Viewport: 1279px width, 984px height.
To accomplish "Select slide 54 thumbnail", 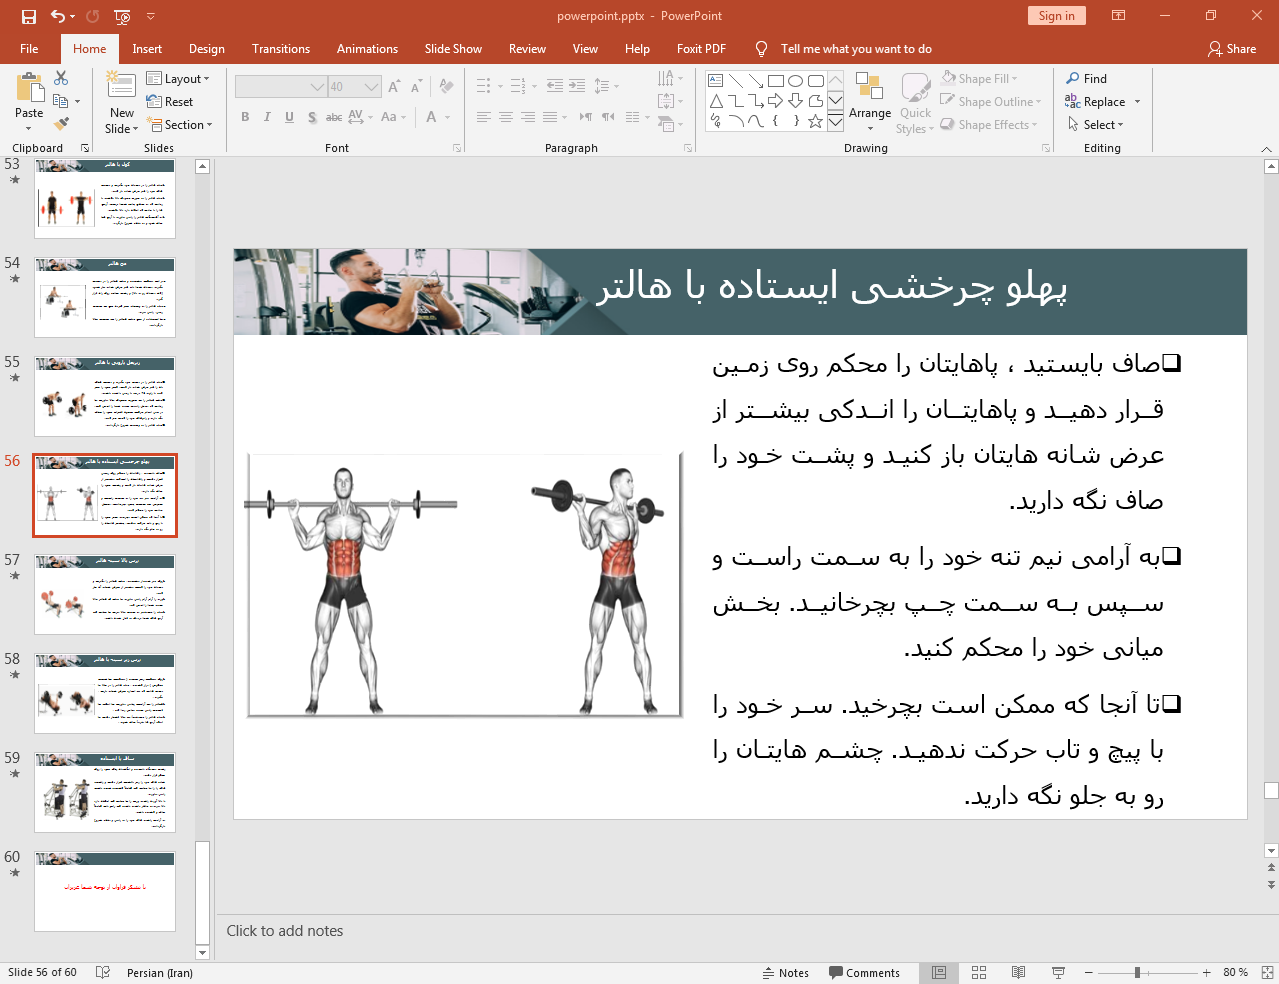I will [x=105, y=298].
